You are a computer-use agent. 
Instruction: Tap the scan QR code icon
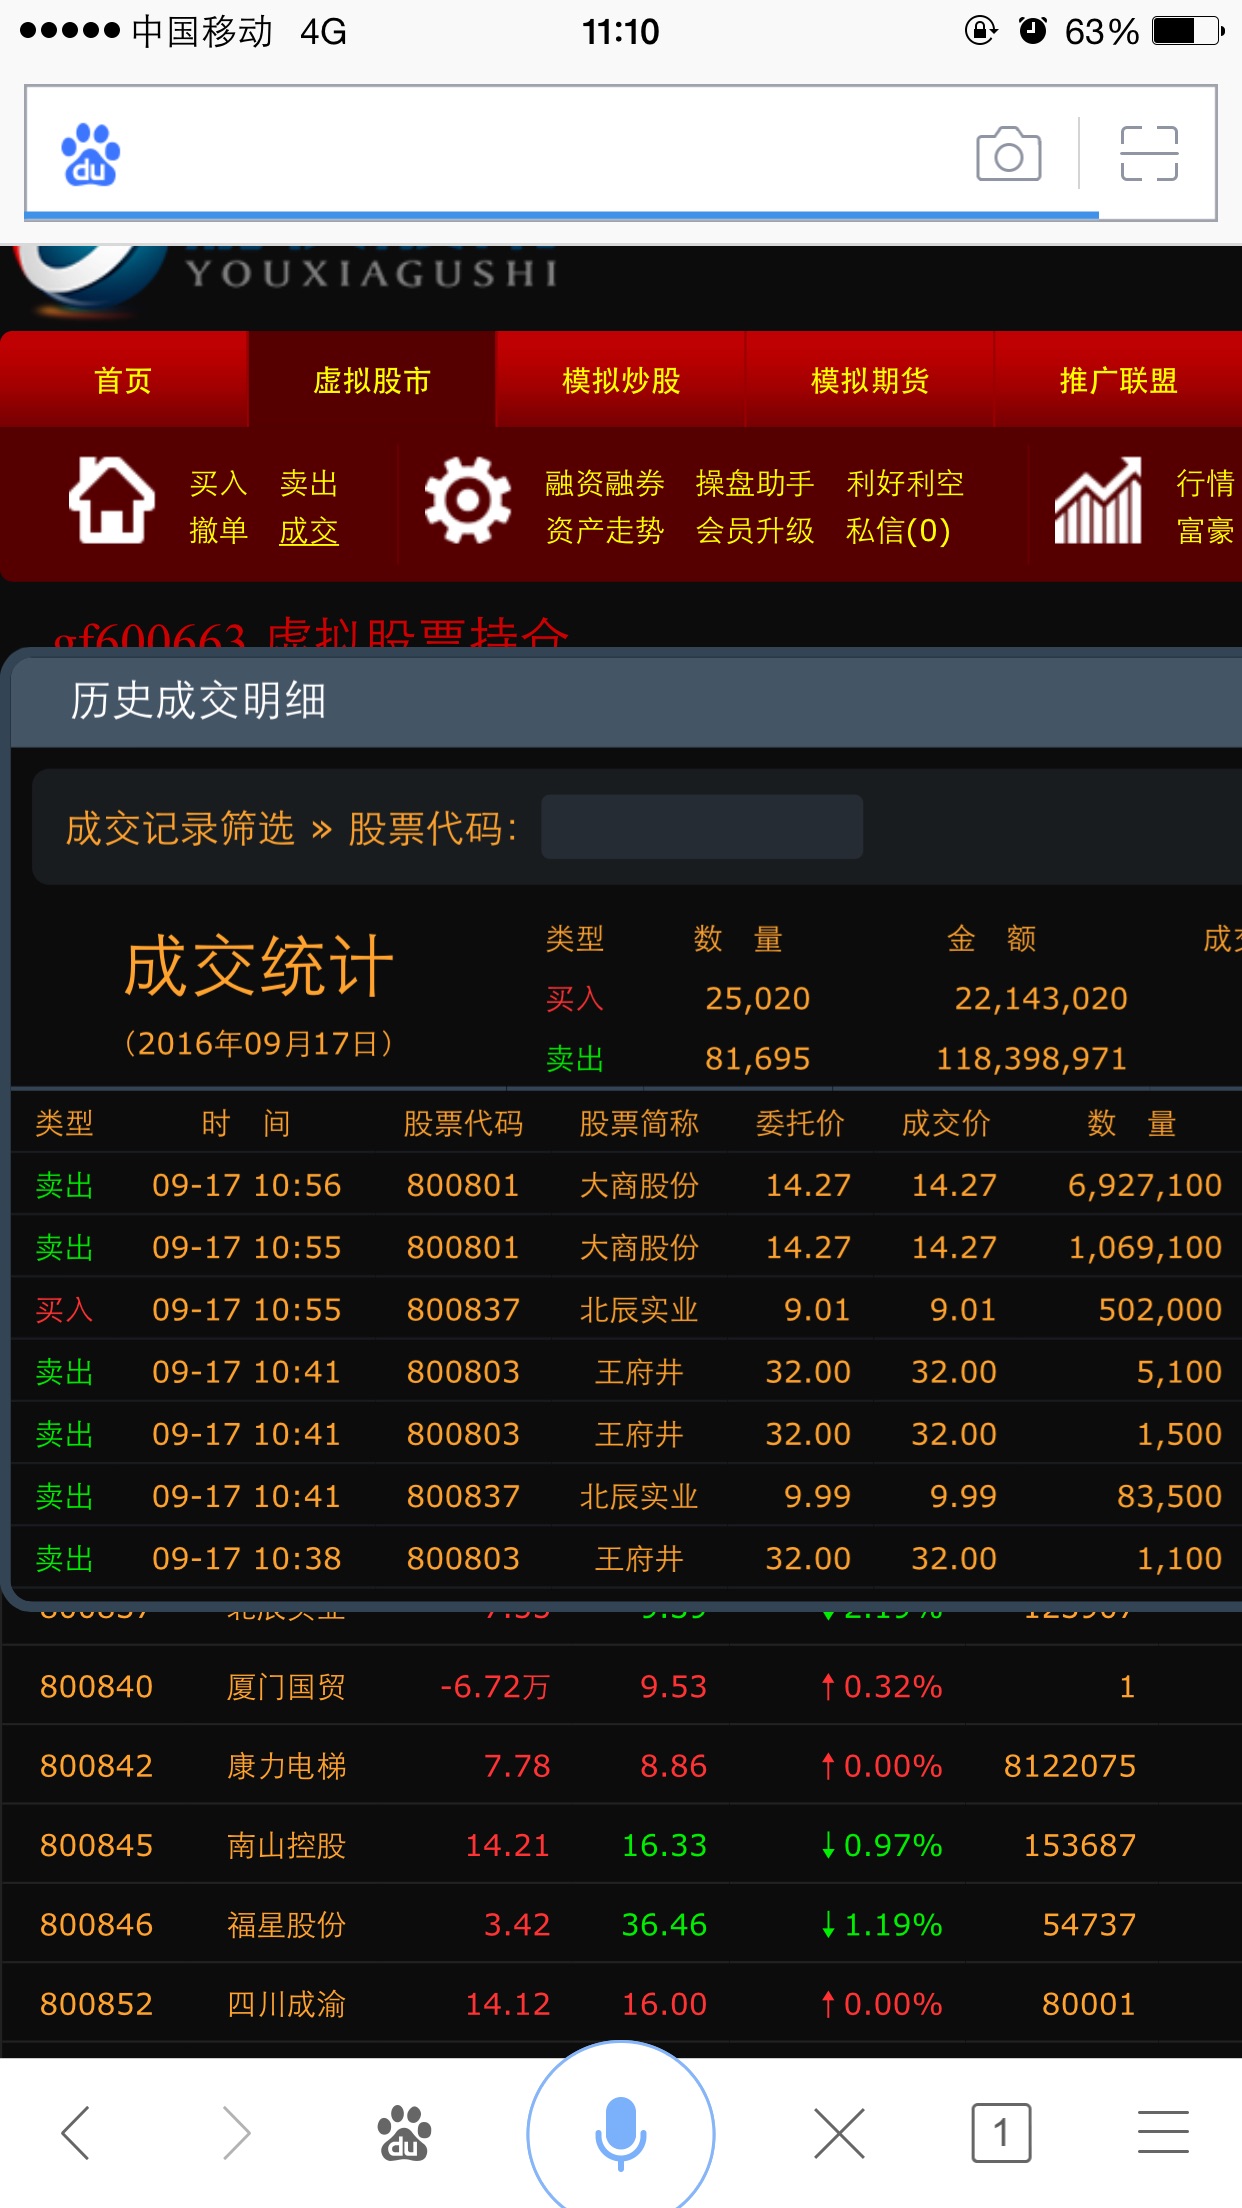[1149, 154]
